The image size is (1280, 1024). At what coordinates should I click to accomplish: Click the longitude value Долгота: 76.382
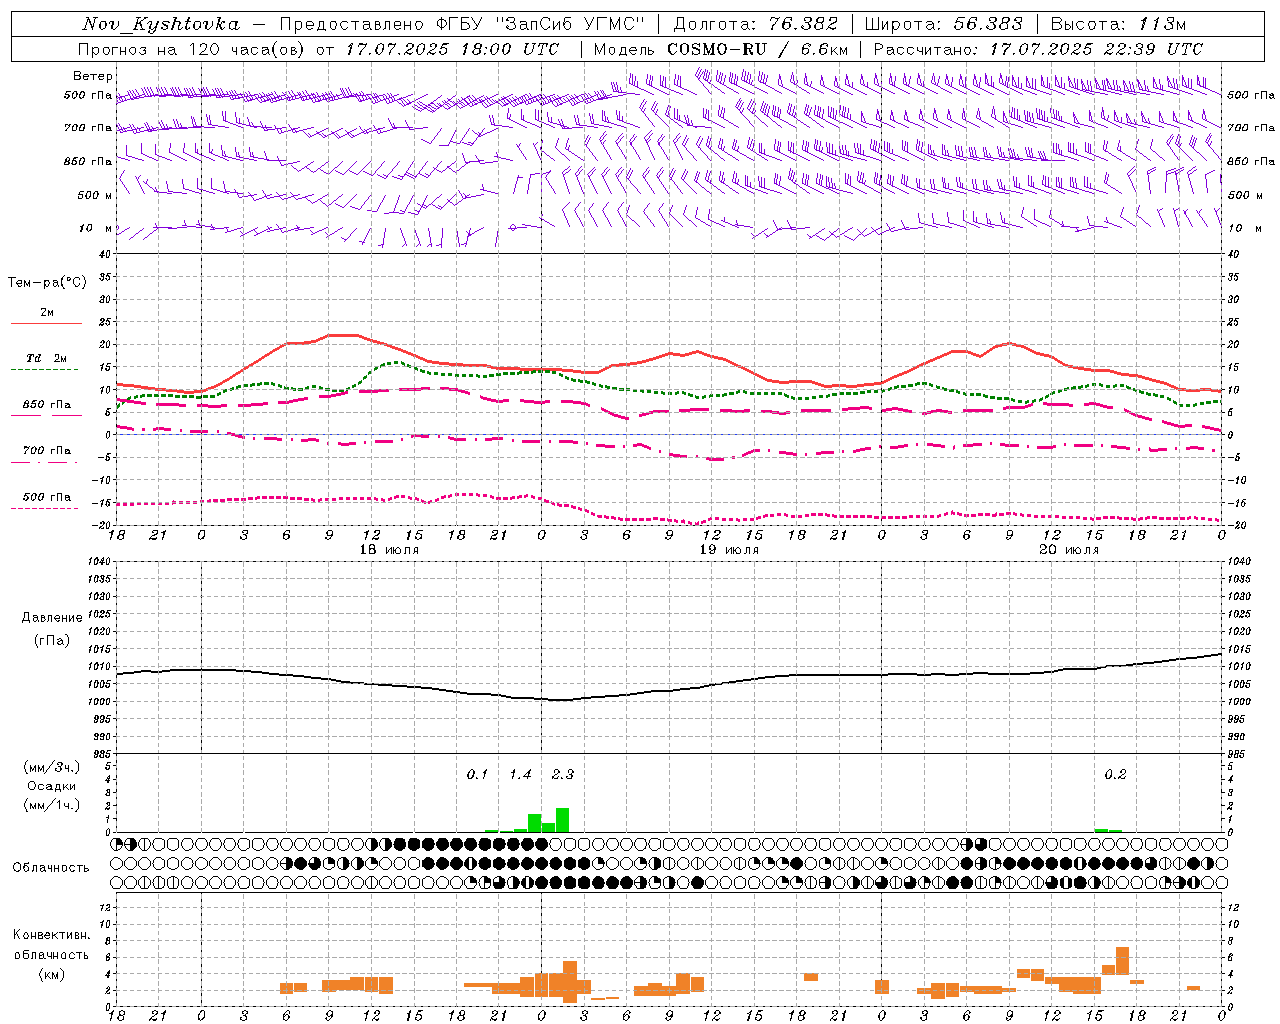(756, 24)
